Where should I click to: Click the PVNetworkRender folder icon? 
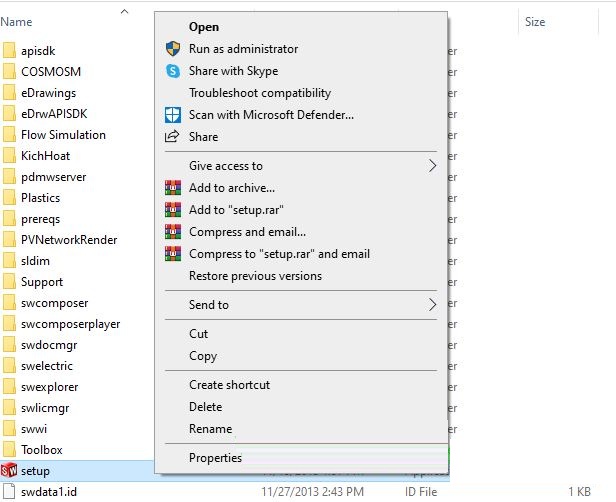(9, 240)
